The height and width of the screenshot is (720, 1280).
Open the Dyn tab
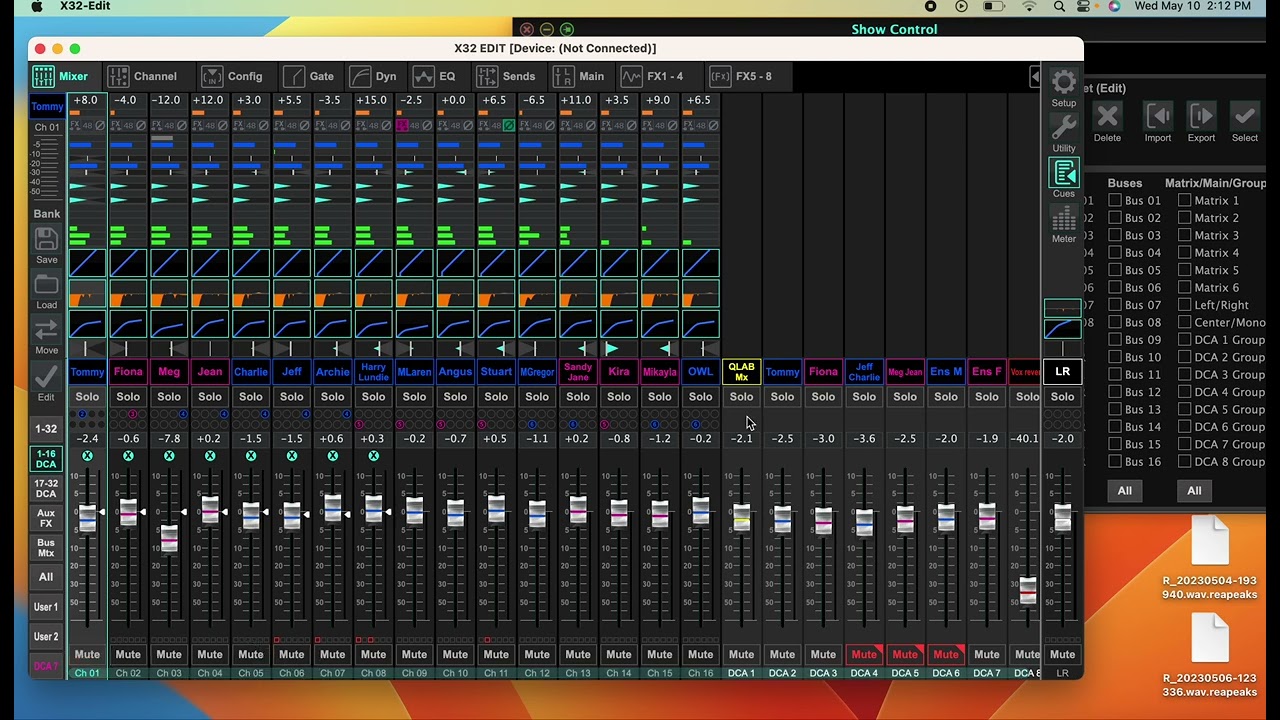coord(374,76)
